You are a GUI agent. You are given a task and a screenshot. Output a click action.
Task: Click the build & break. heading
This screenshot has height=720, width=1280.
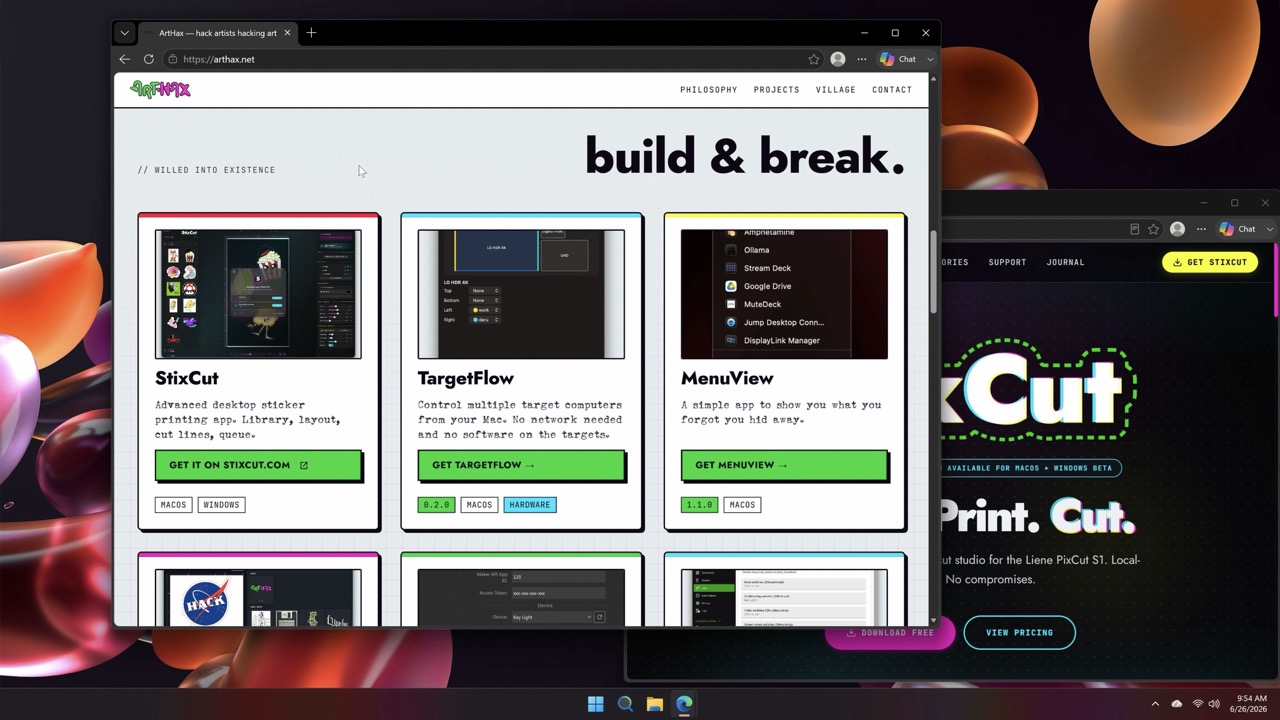click(x=744, y=156)
